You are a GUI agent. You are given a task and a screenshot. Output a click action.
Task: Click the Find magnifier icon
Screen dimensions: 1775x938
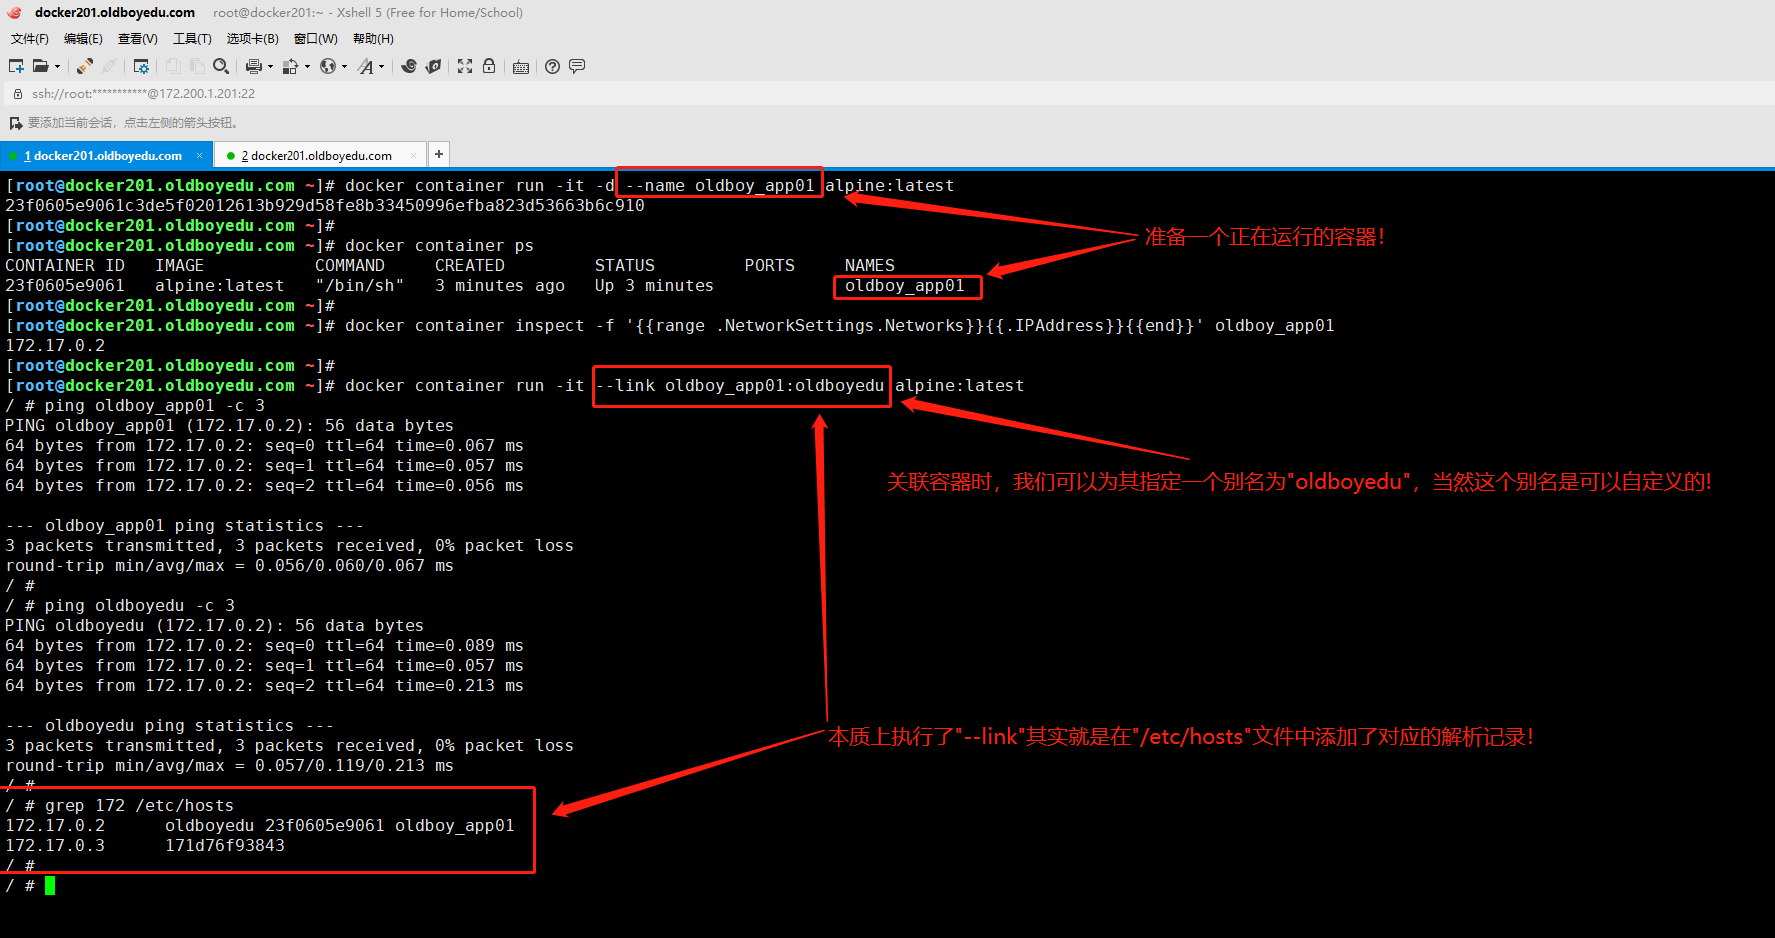(221, 66)
